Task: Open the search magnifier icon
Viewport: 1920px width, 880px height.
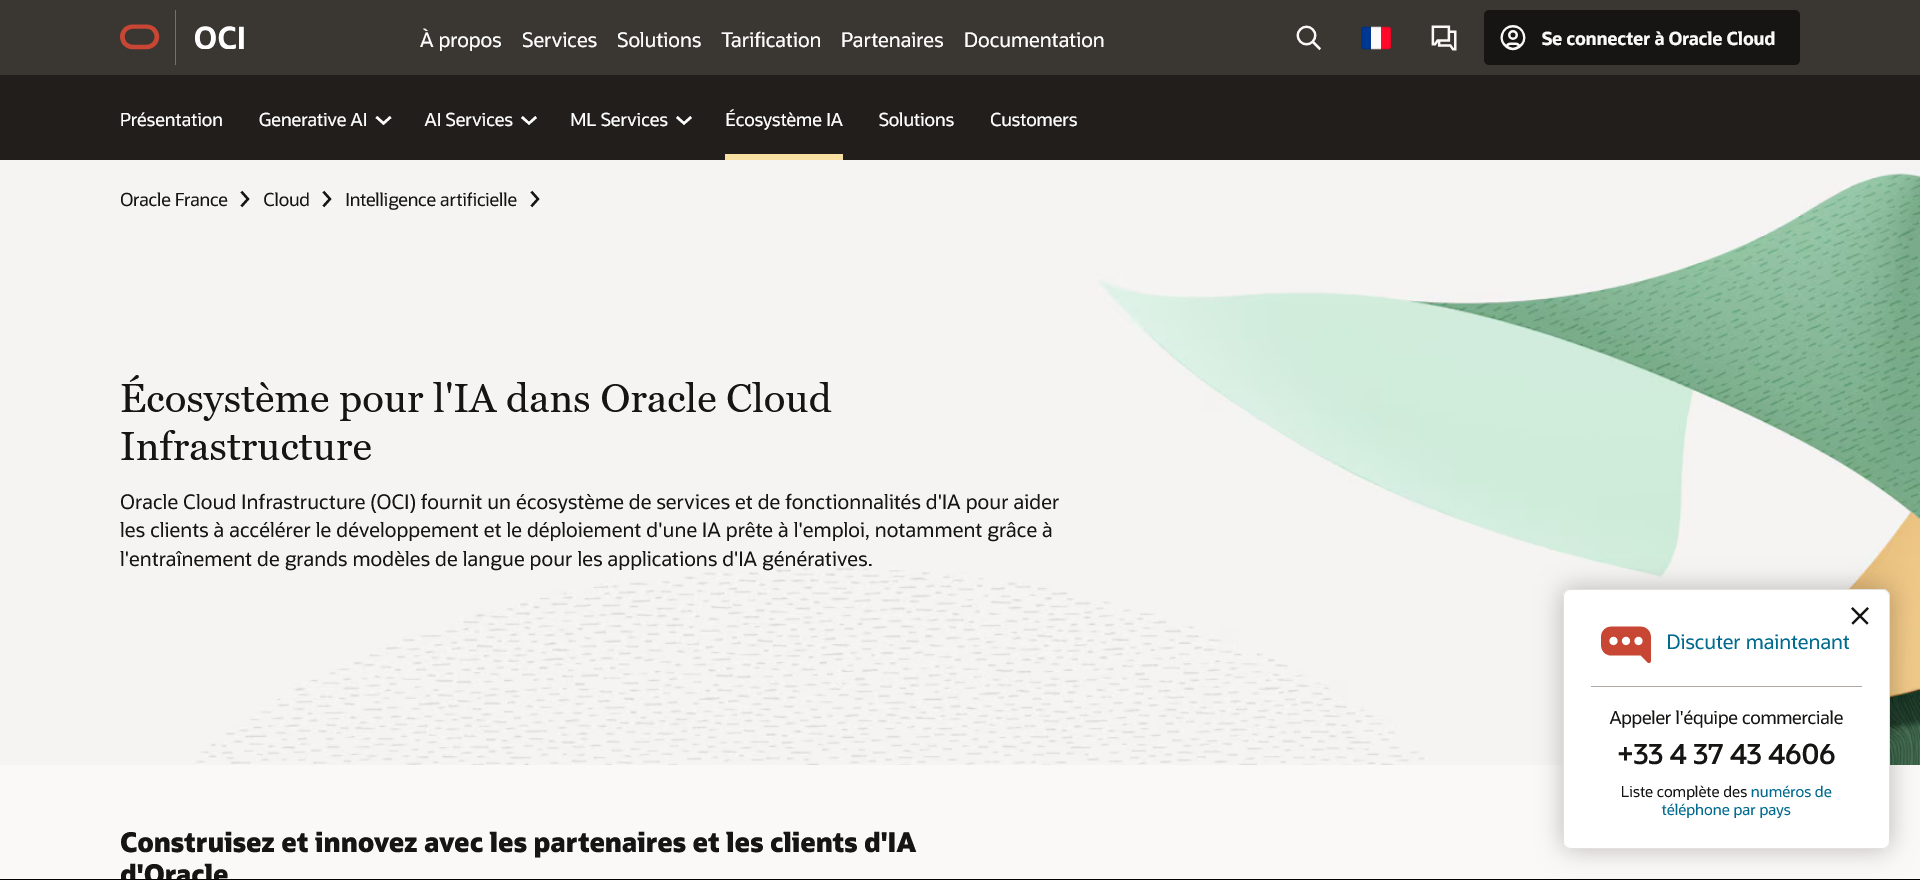Action: tap(1308, 38)
